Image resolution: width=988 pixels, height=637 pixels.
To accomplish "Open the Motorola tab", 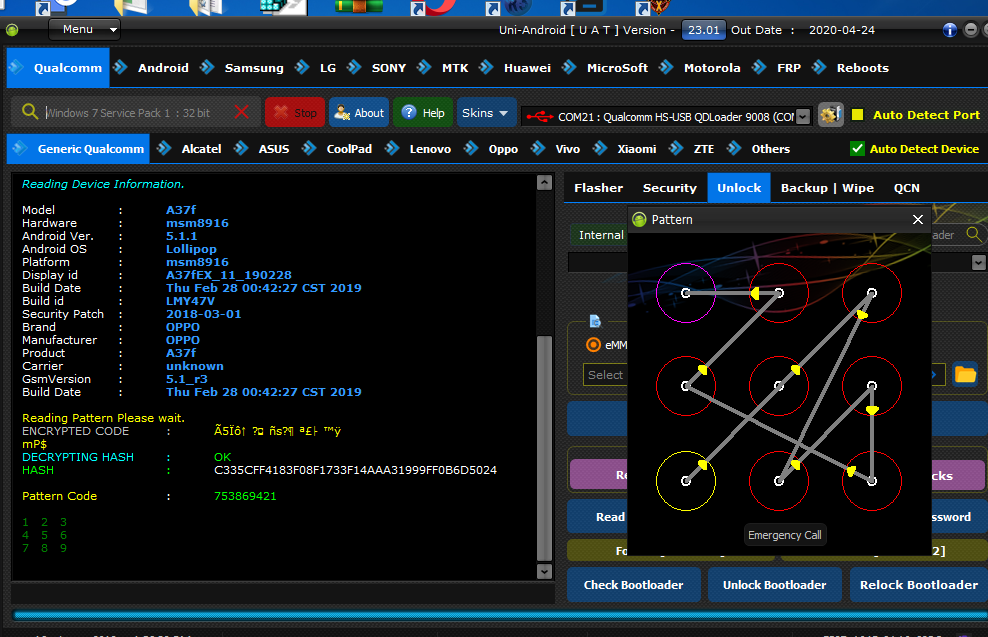I will (712, 67).
